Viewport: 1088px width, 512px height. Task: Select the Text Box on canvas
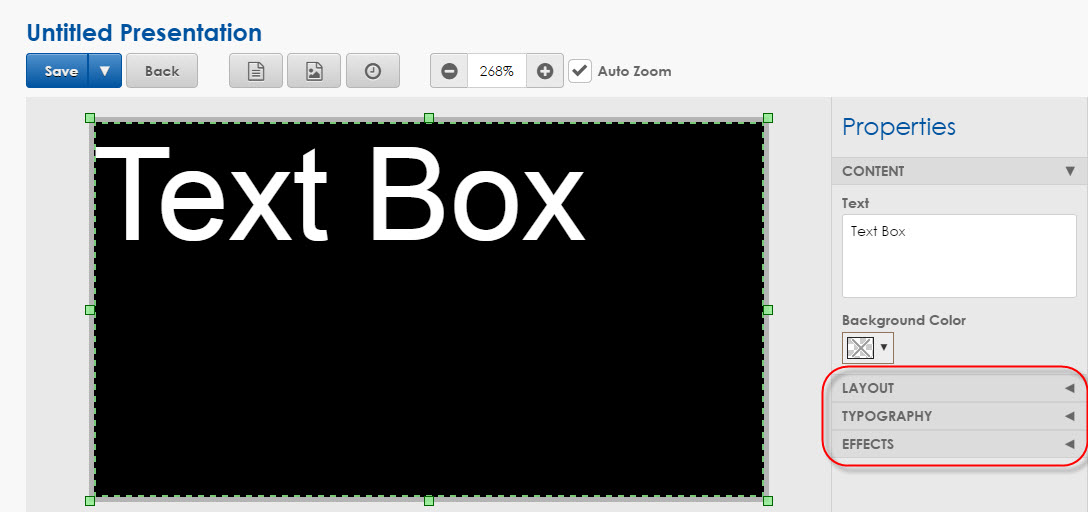[429, 309]
